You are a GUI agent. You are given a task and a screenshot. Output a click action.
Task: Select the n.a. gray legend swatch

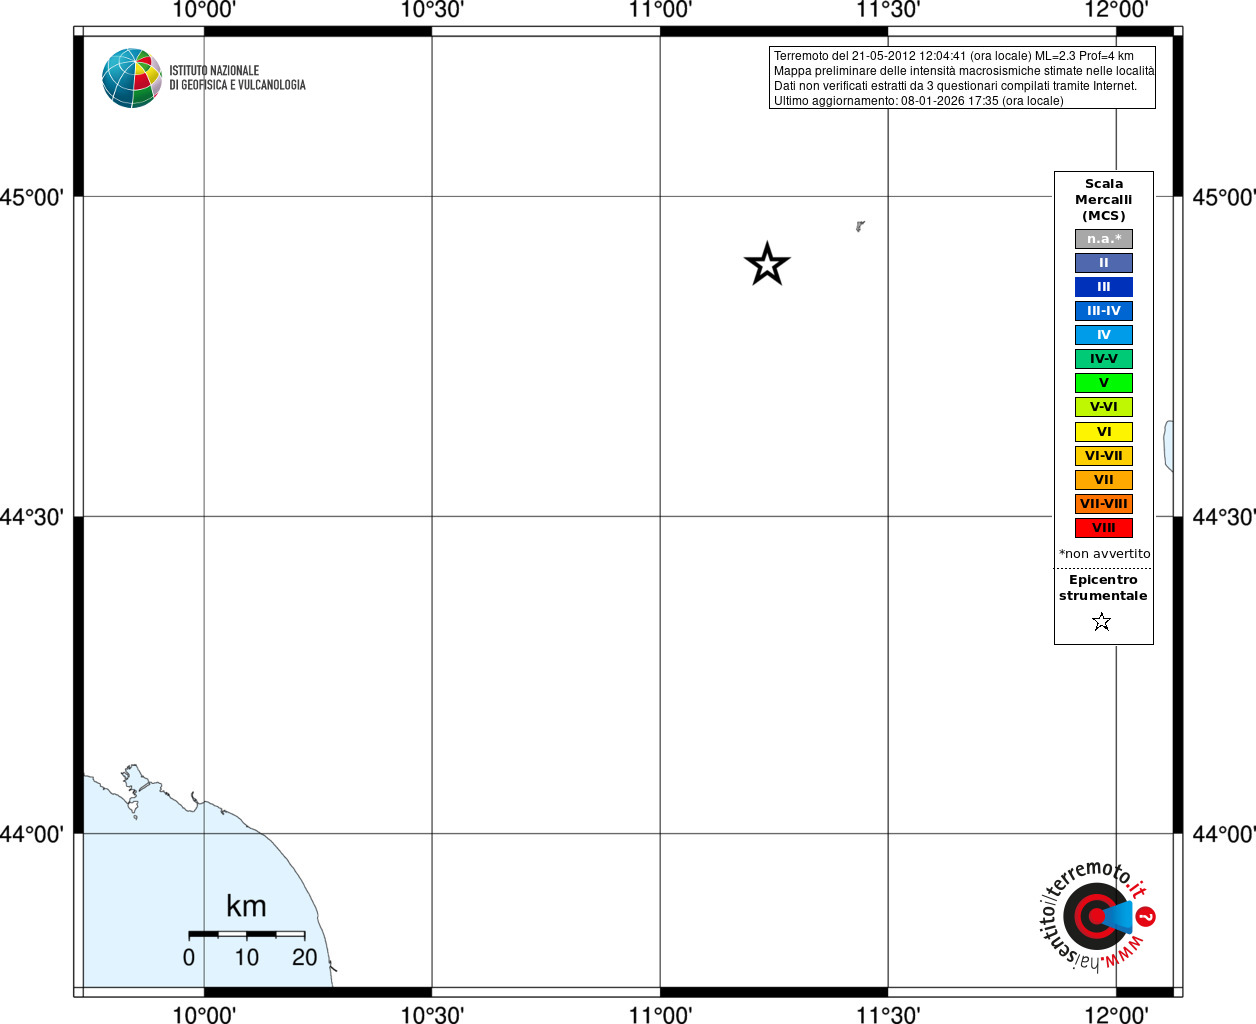click(x=1104, y=239)
